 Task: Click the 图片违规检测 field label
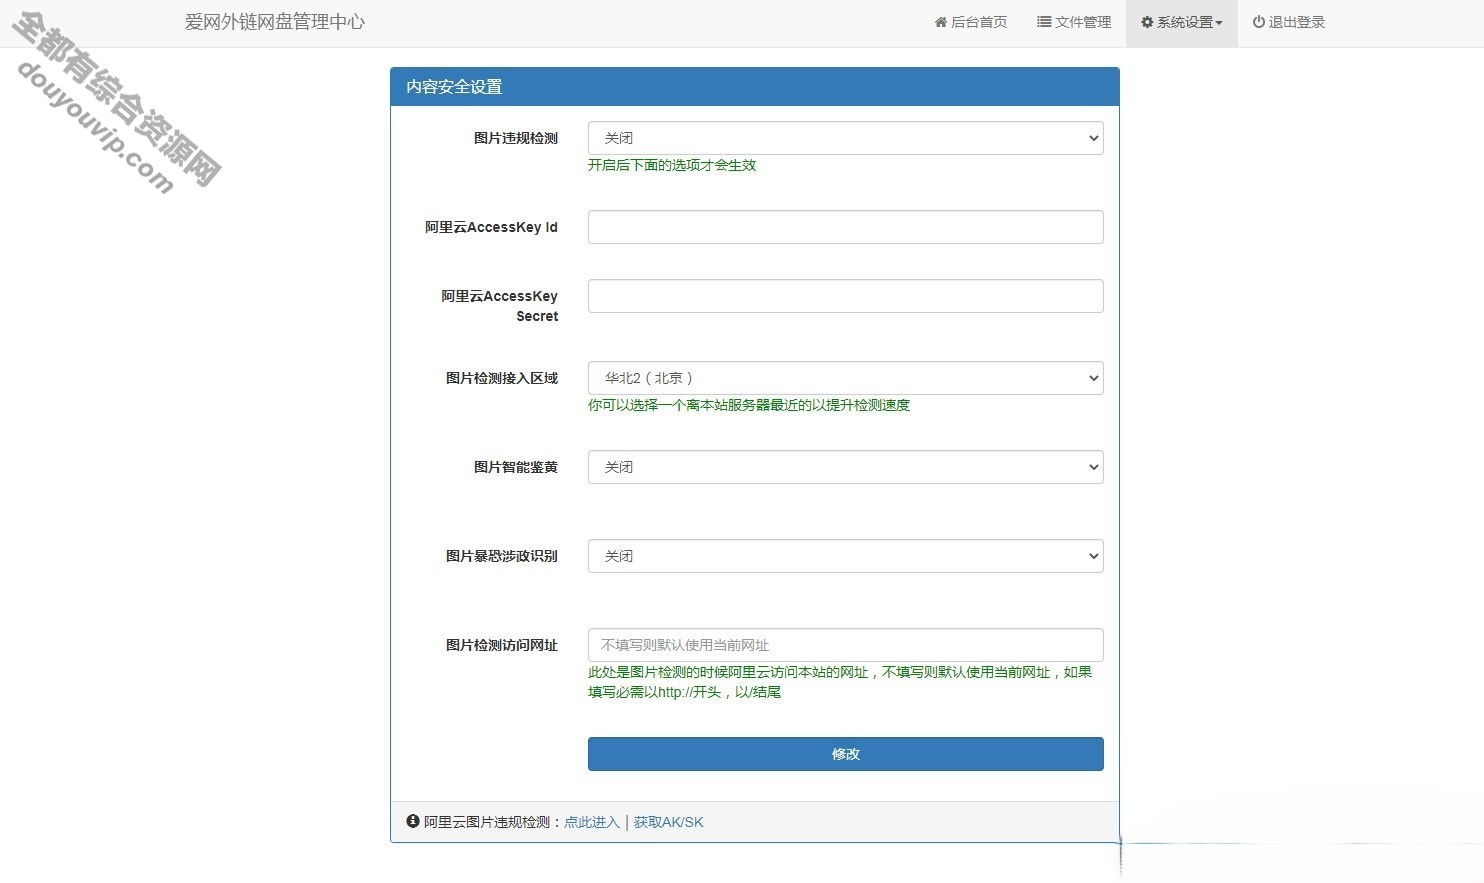[516, 138]
